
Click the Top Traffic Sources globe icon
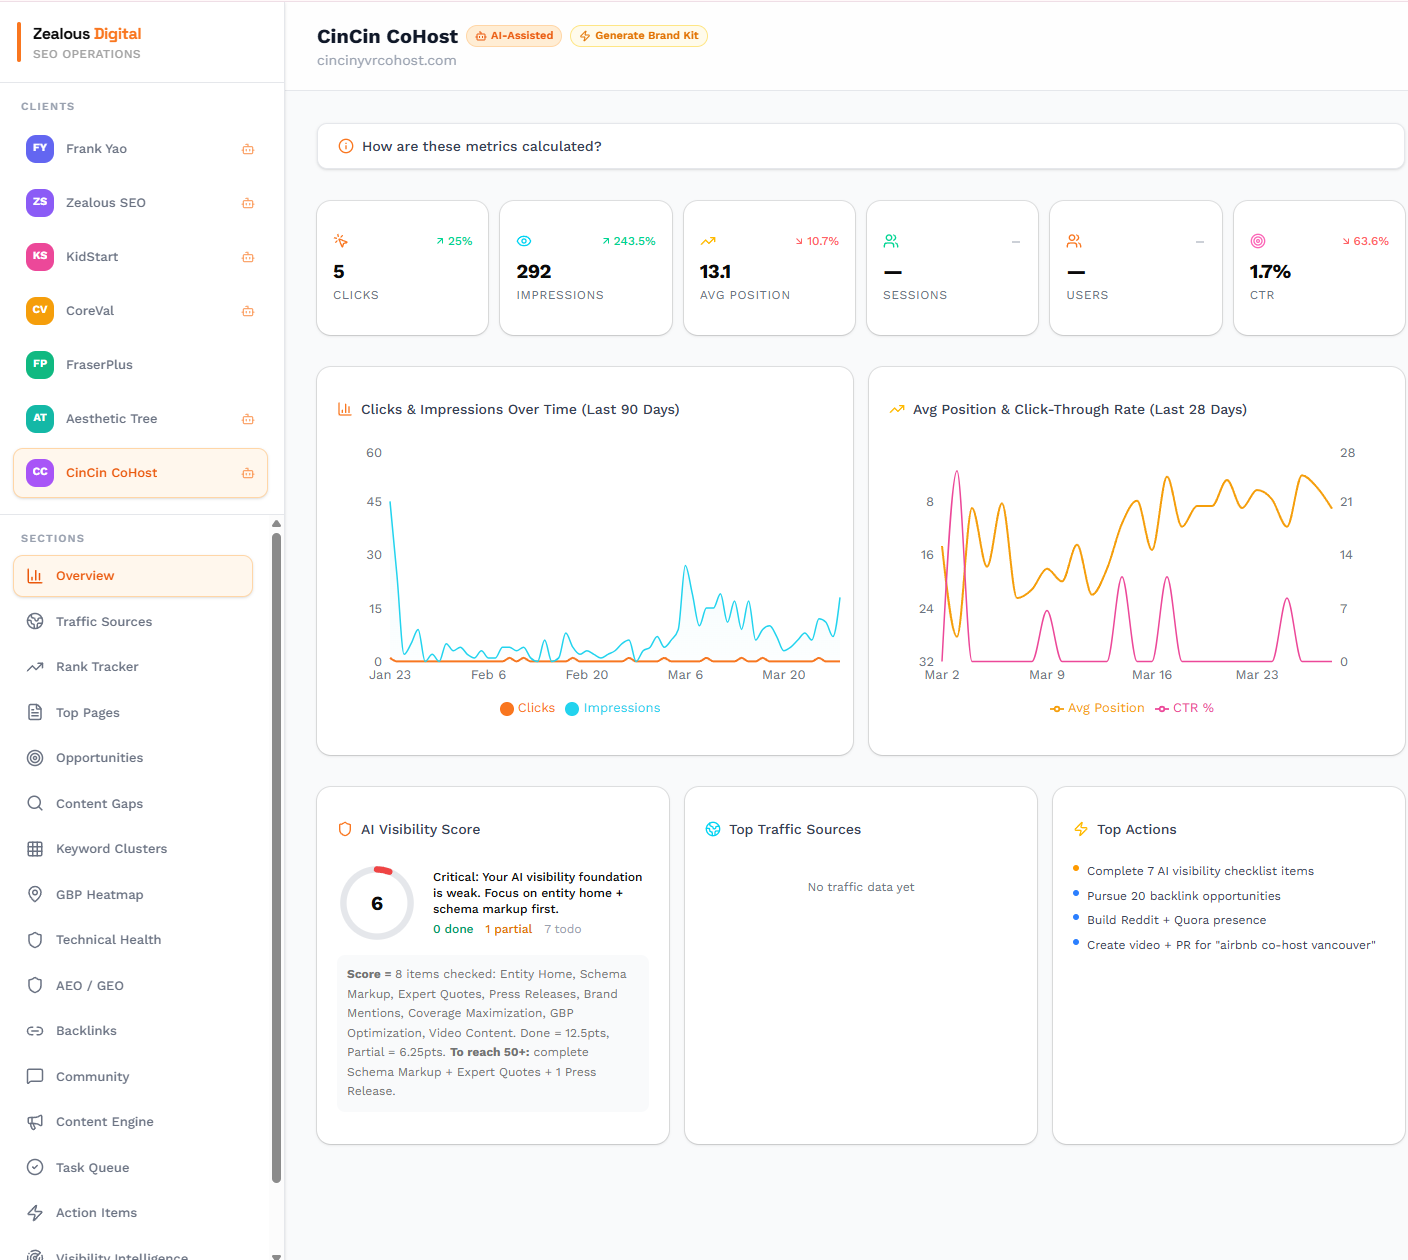click(712, 829)
